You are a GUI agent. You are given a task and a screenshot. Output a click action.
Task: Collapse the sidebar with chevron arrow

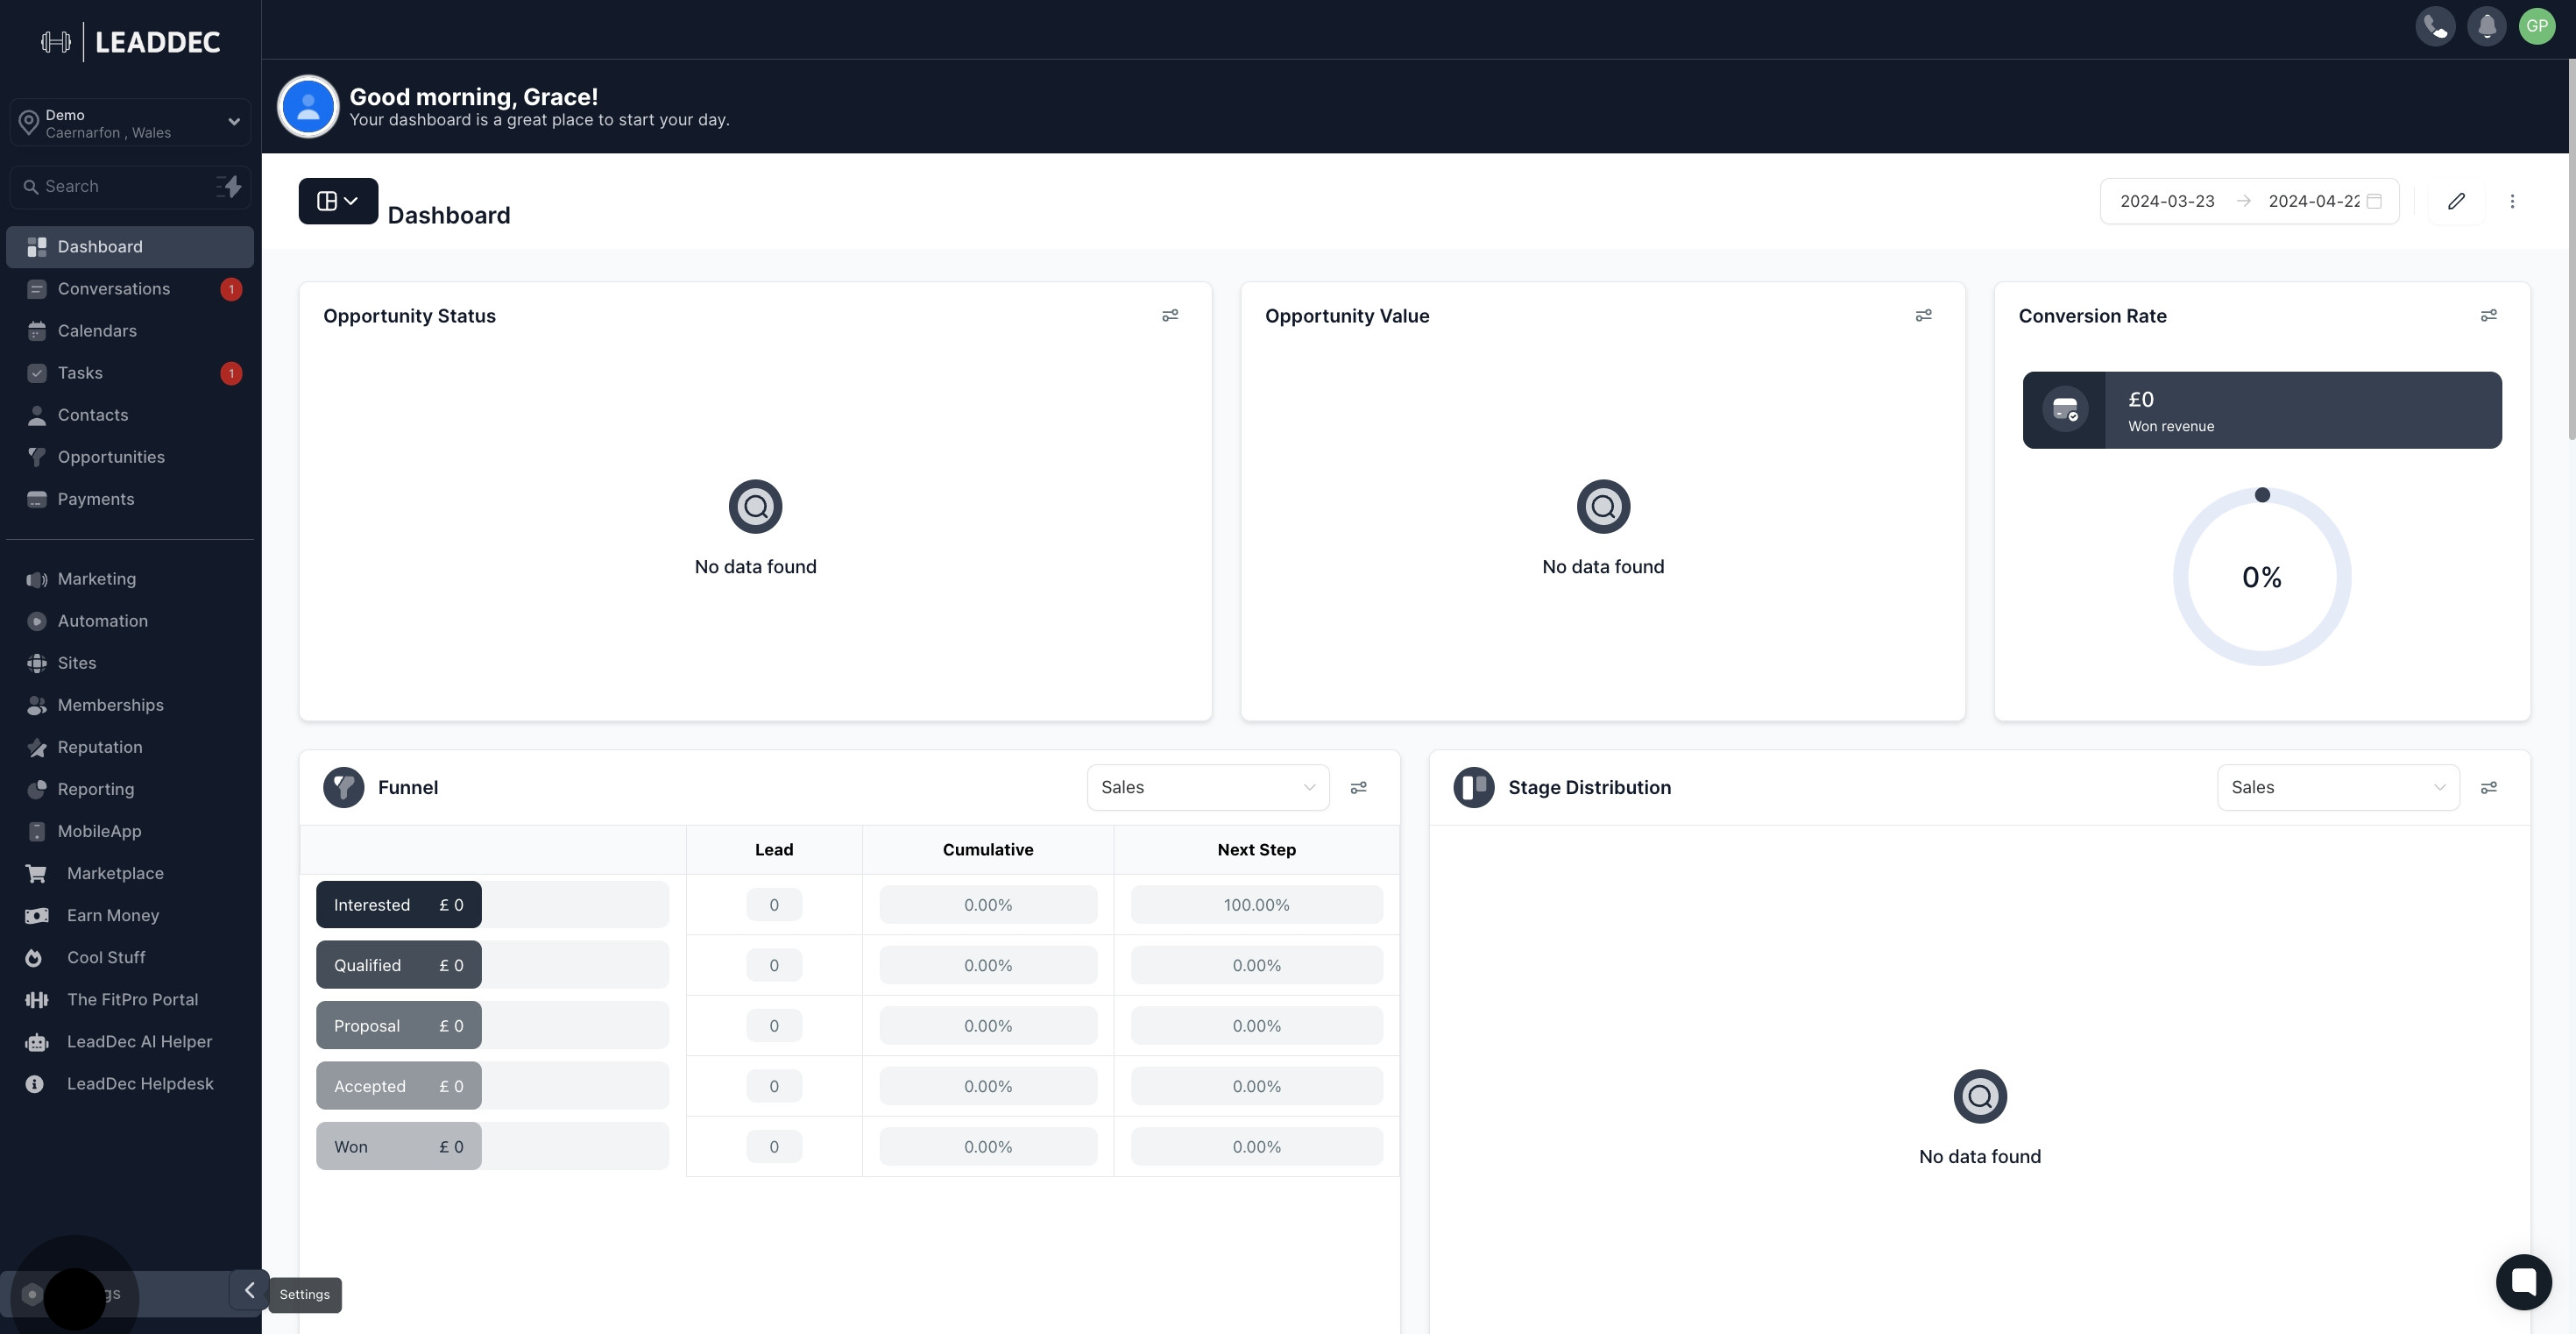[x=249, y=1290]
